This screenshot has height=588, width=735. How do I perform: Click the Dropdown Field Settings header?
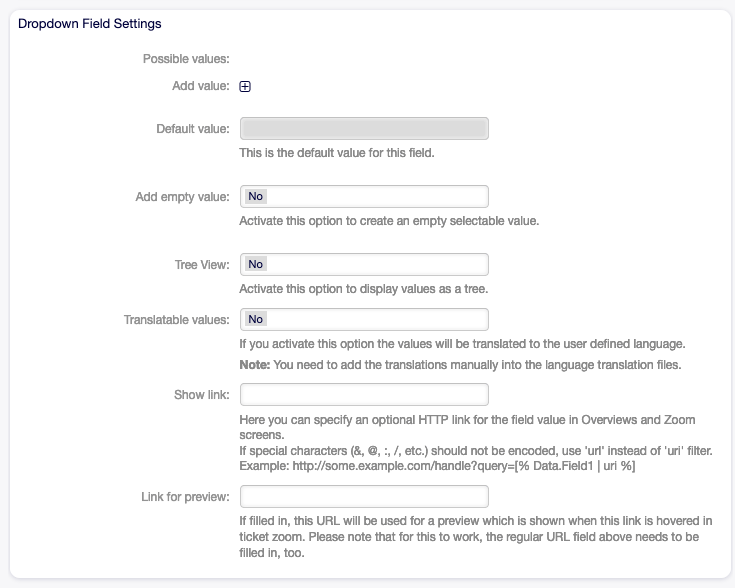coord(90,23)
